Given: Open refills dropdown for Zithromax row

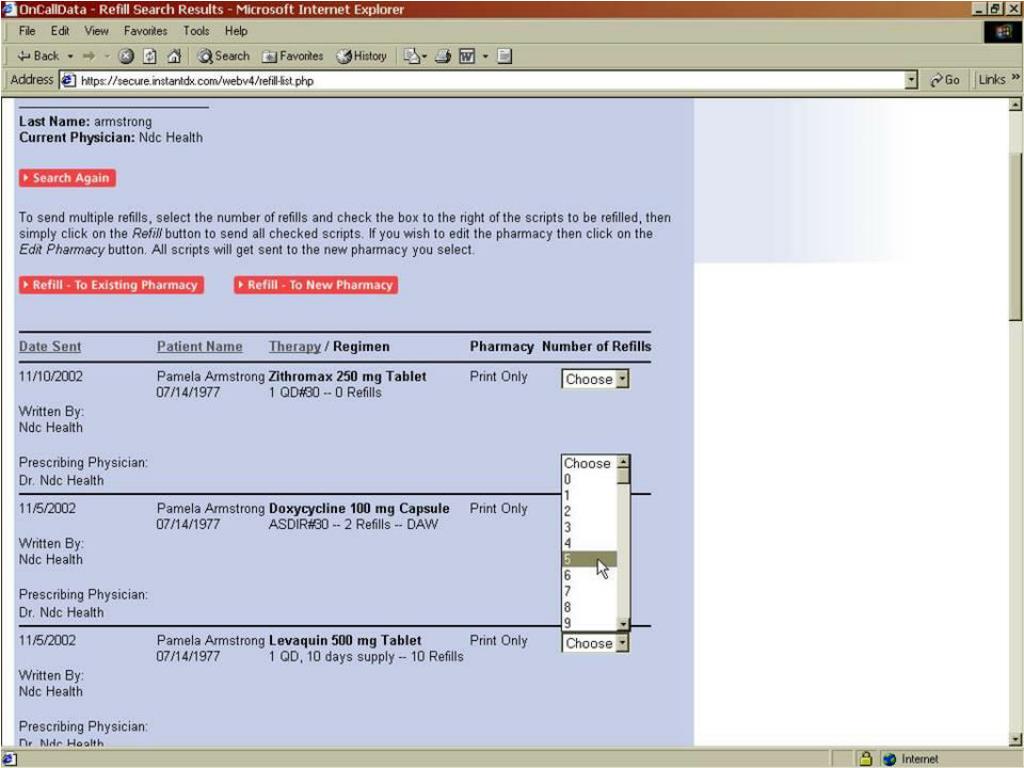Looking at the screenshot, I should 595,379.
